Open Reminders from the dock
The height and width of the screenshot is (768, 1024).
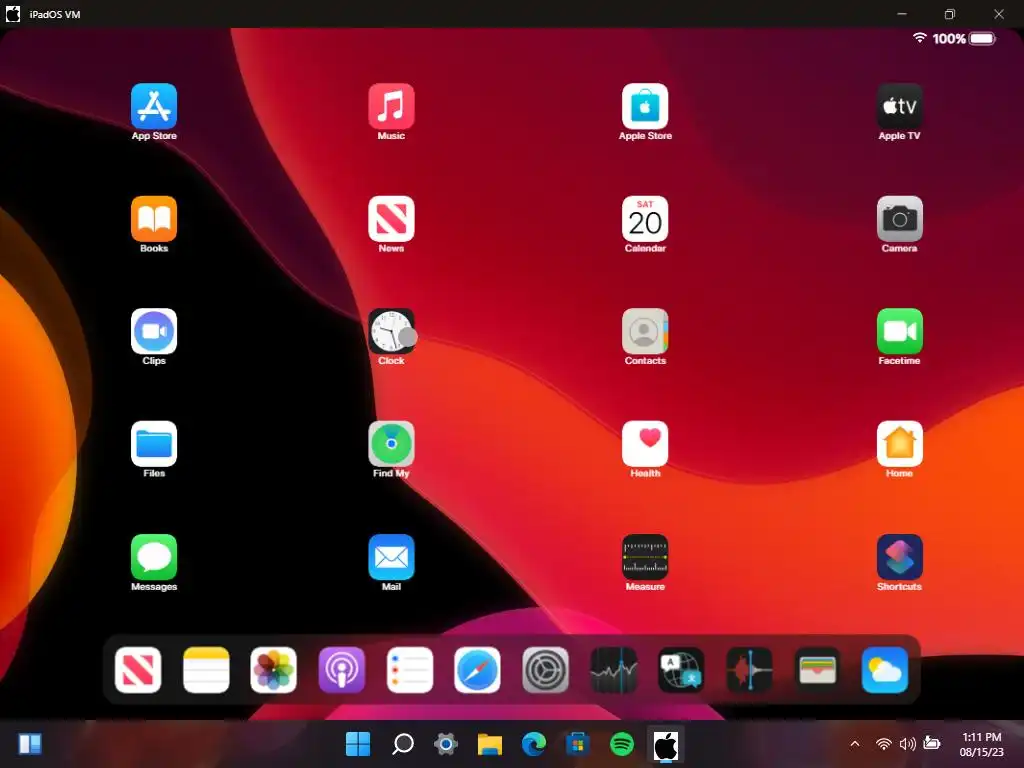click(x=409, y=670)
